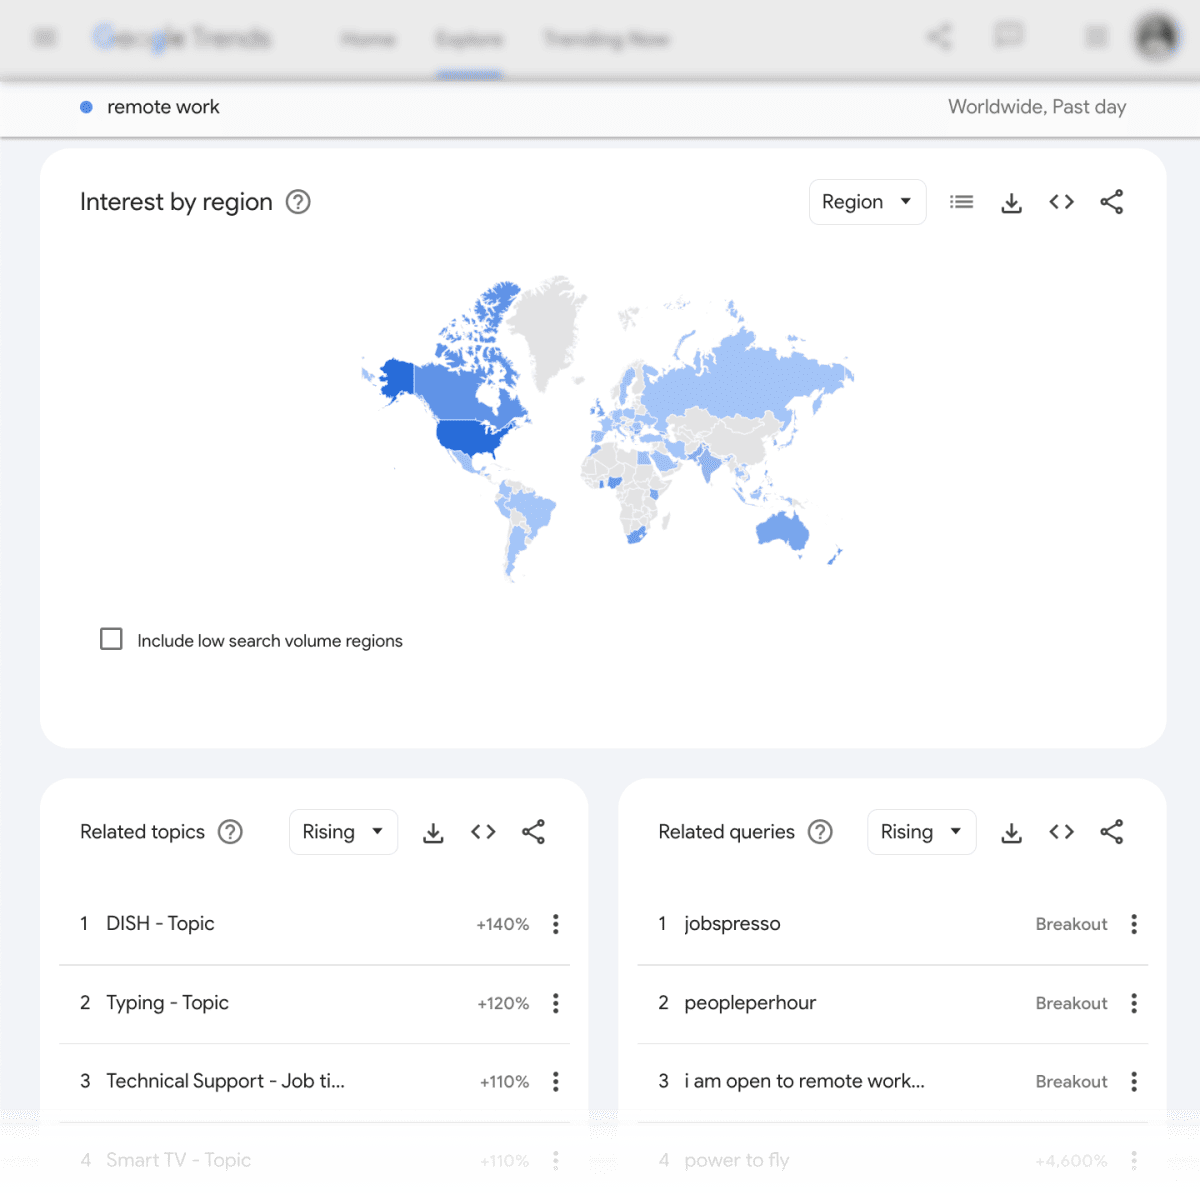Viewport: 1200px width, 1200px height.
Task: Share the Related queries panel
Action: (1112, 831)
